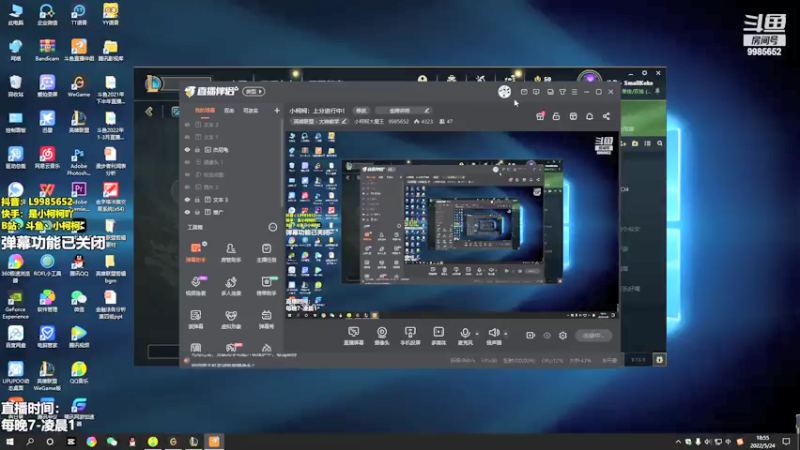Open taskbar search
Image resolution: width=800 pixels, height=450 pixels.
coord(30,441)
